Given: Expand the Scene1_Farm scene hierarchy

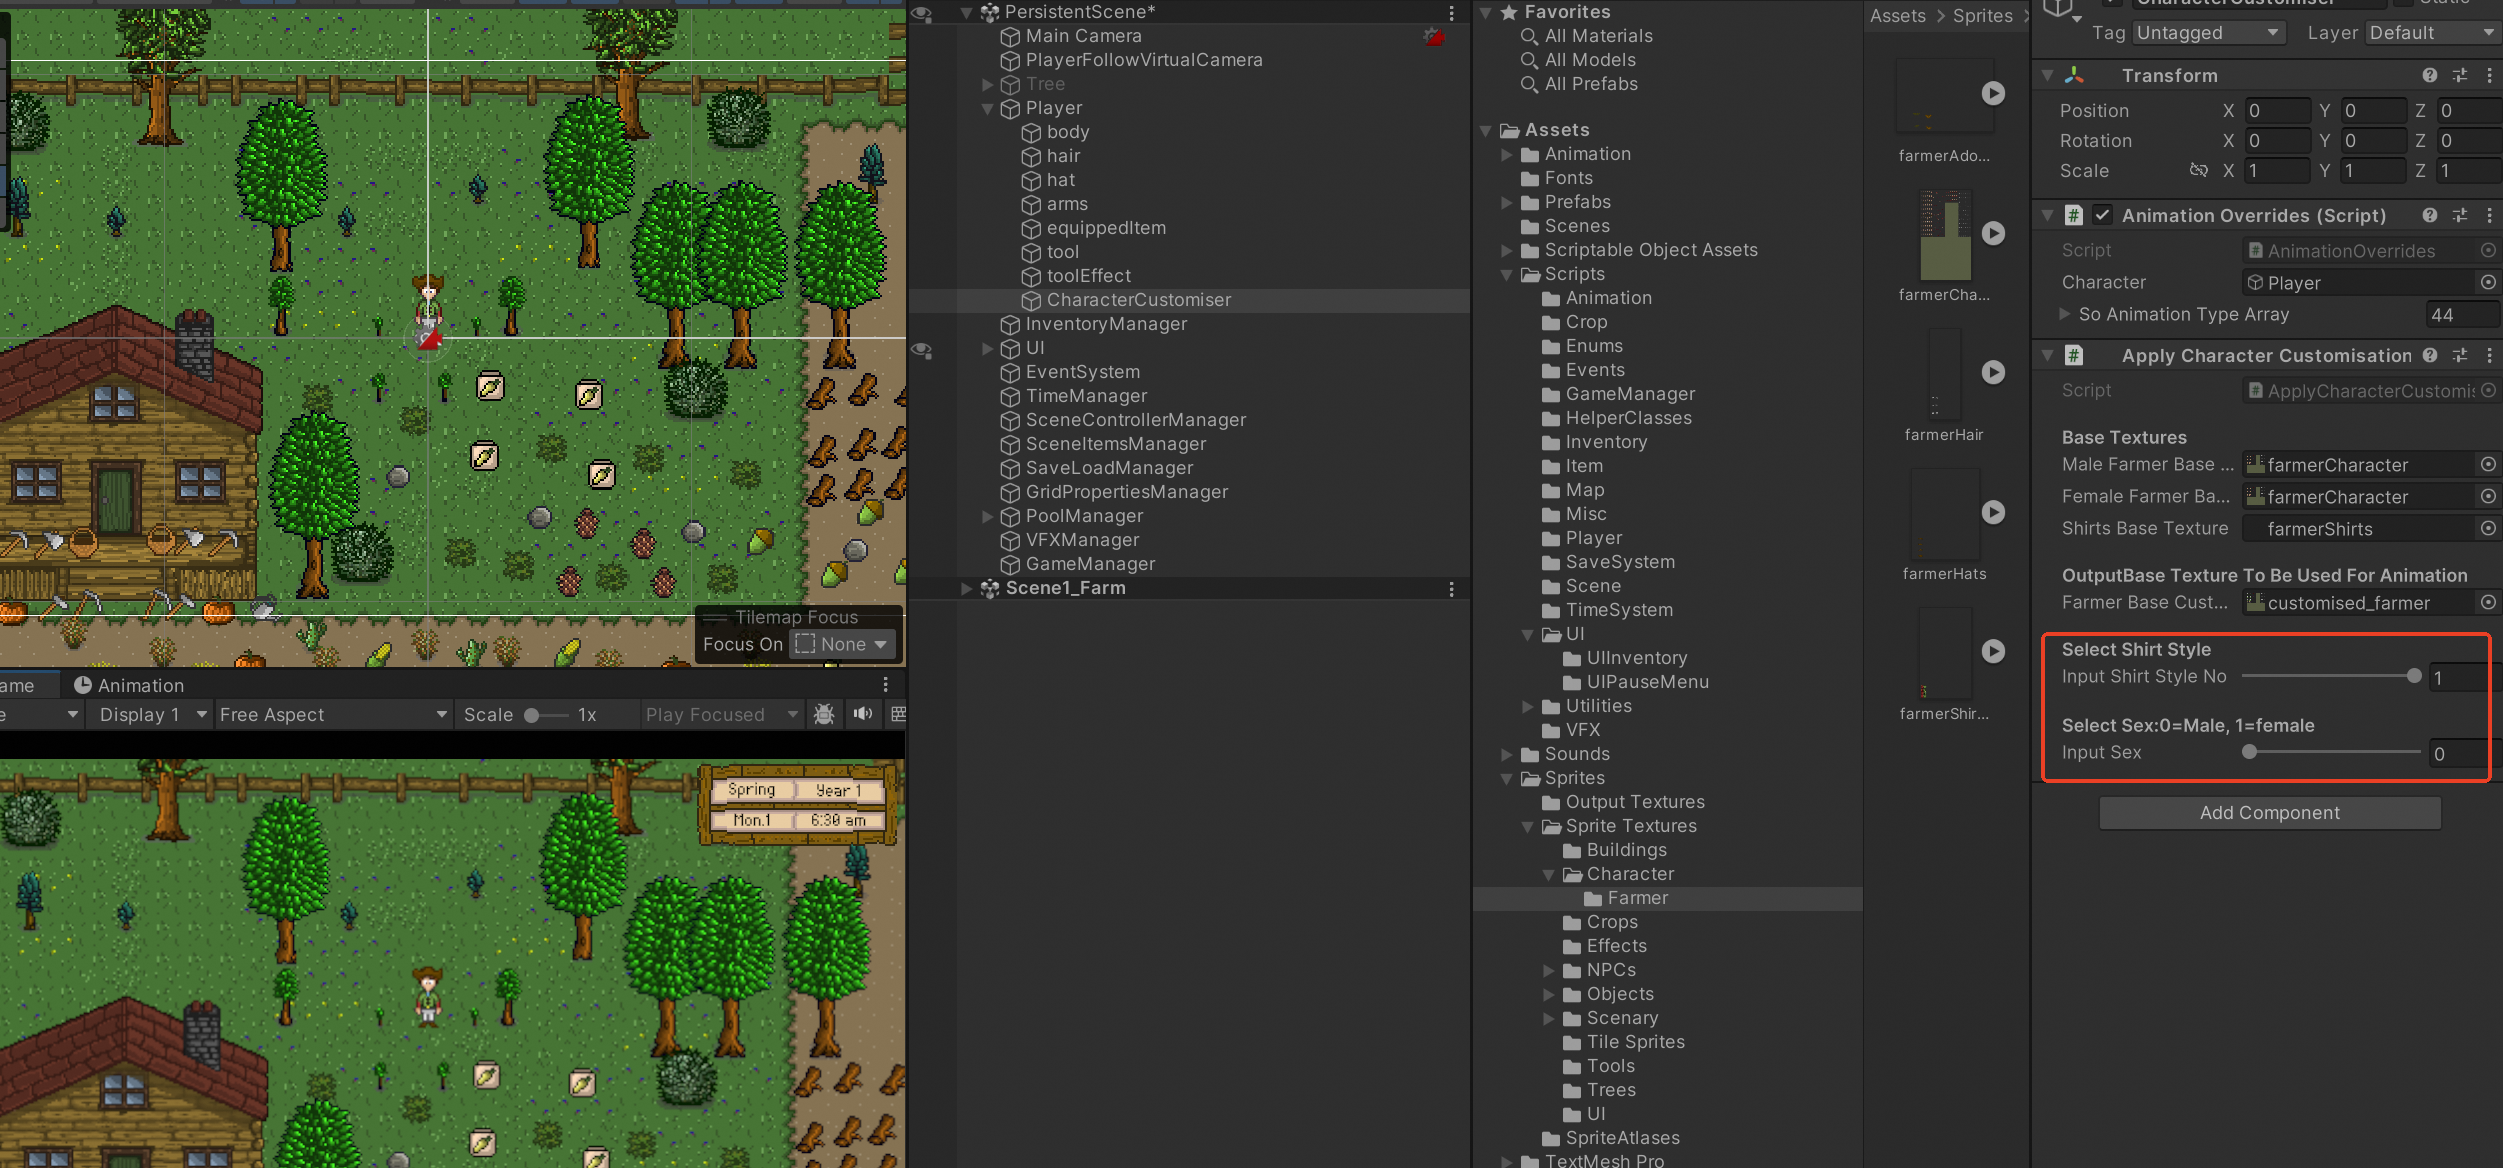Looking at the screenshot, I should (966, 589).
